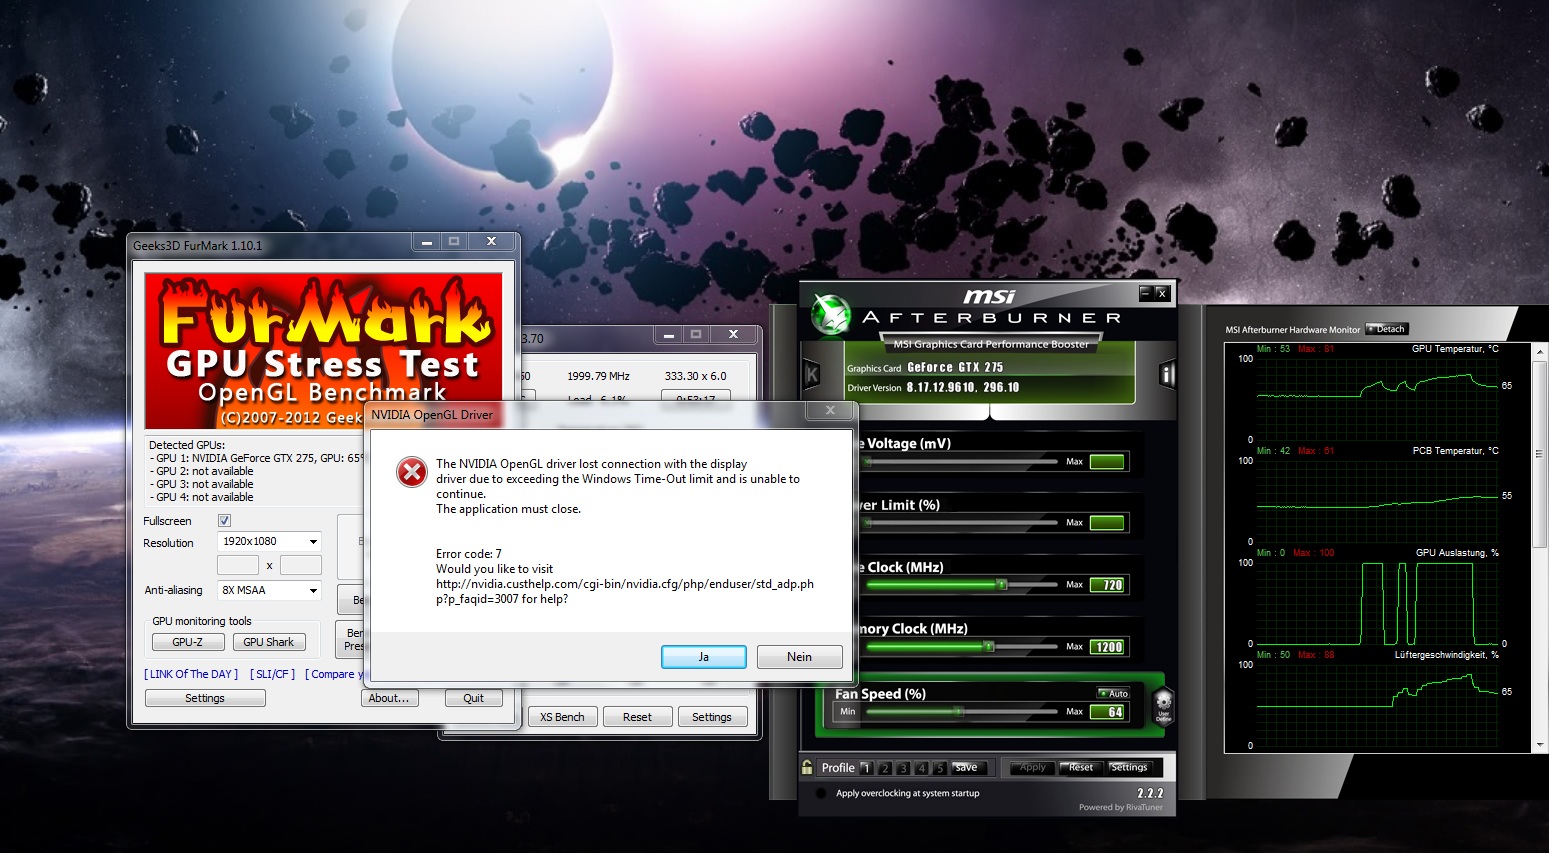Click the hardware monitor scroll up arrow
1549x853 pixels.
pos(1541,351)
